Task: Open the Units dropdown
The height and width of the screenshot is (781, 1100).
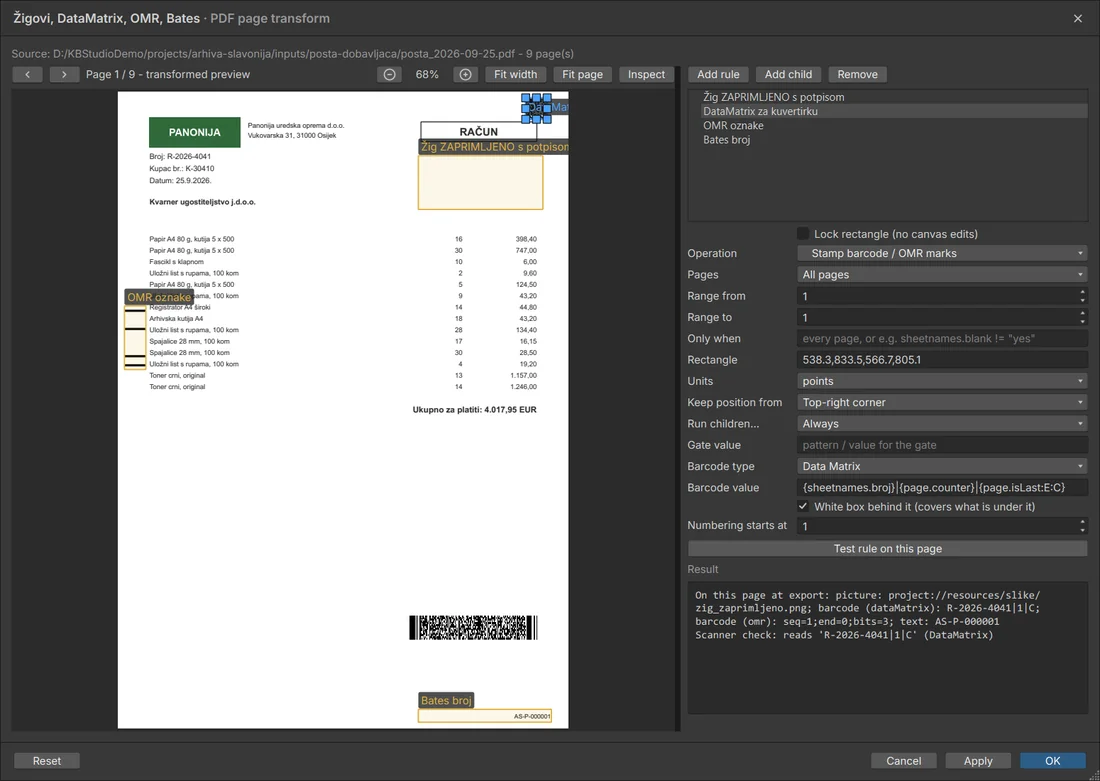Action: (942, 381)
